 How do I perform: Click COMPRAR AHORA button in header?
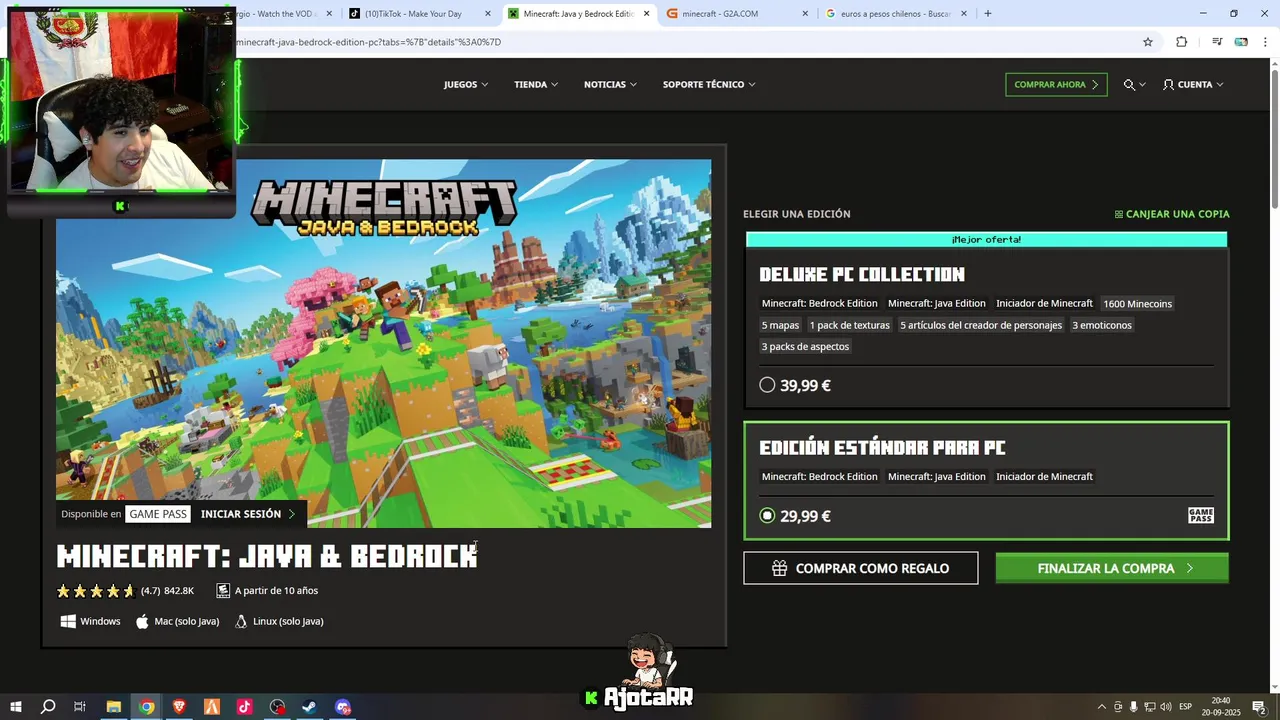tap(1056, 85)
